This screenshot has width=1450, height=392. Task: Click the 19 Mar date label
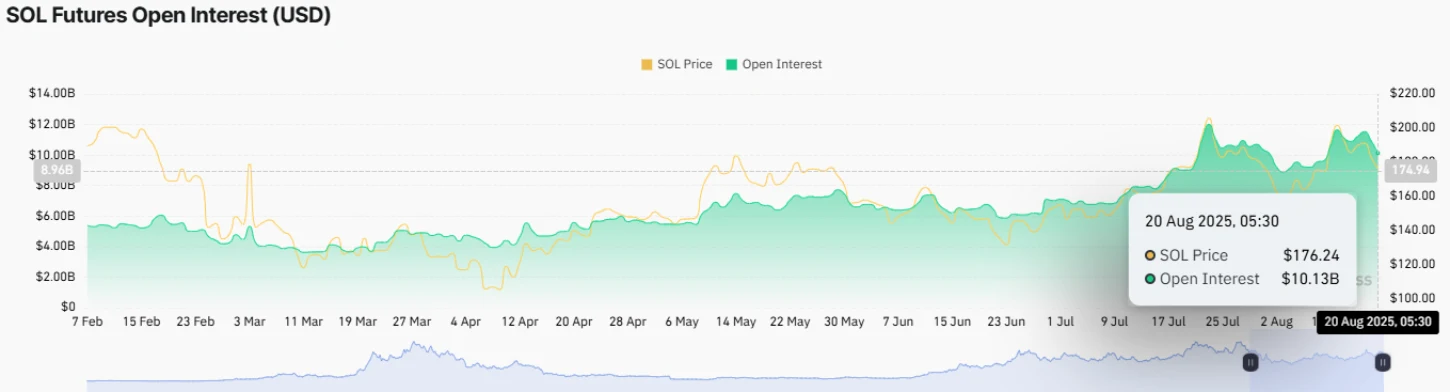click(357, 322)
